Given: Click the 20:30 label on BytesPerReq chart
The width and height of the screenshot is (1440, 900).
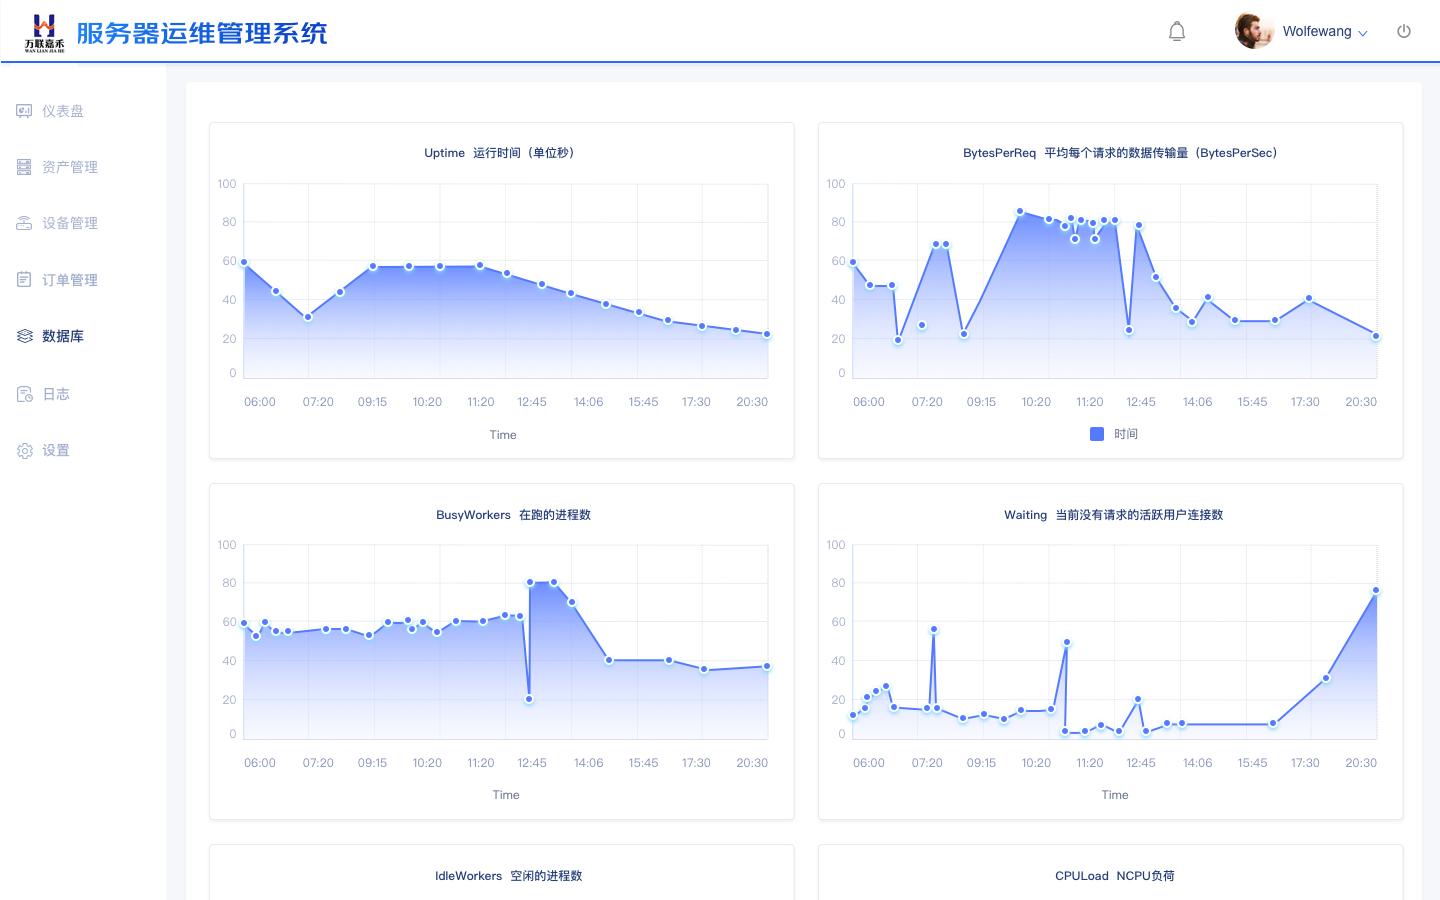Looking at the screenshot, I should pos(1361,402).
